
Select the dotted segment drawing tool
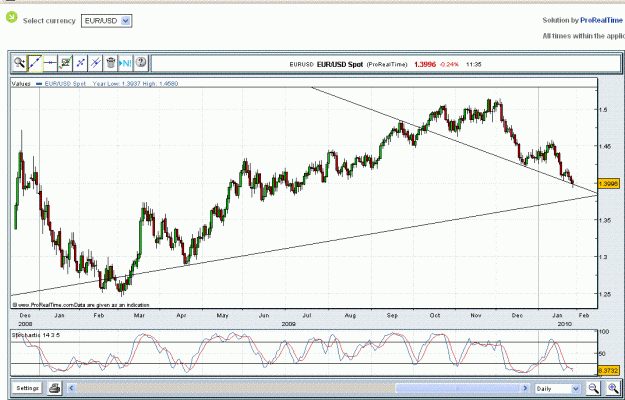click(x=80, y=63)
